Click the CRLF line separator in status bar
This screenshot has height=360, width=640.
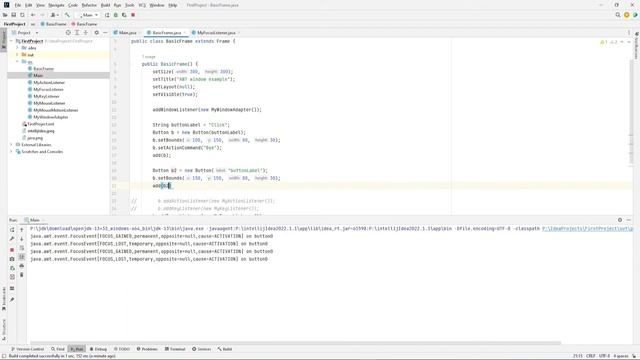[x=591, y=356]
